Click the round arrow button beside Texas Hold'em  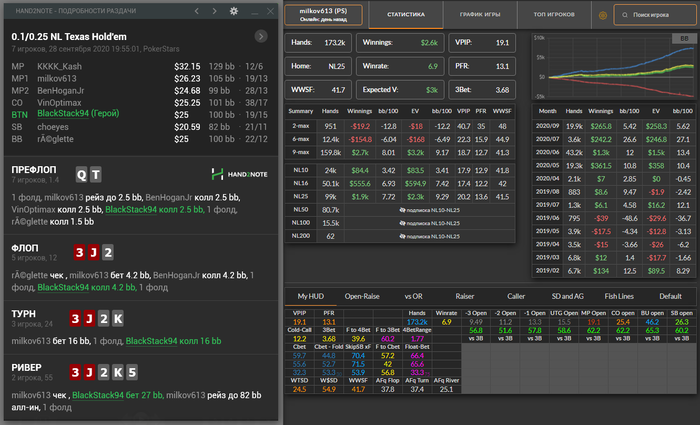pyautogui.click(x=262, y=36)
